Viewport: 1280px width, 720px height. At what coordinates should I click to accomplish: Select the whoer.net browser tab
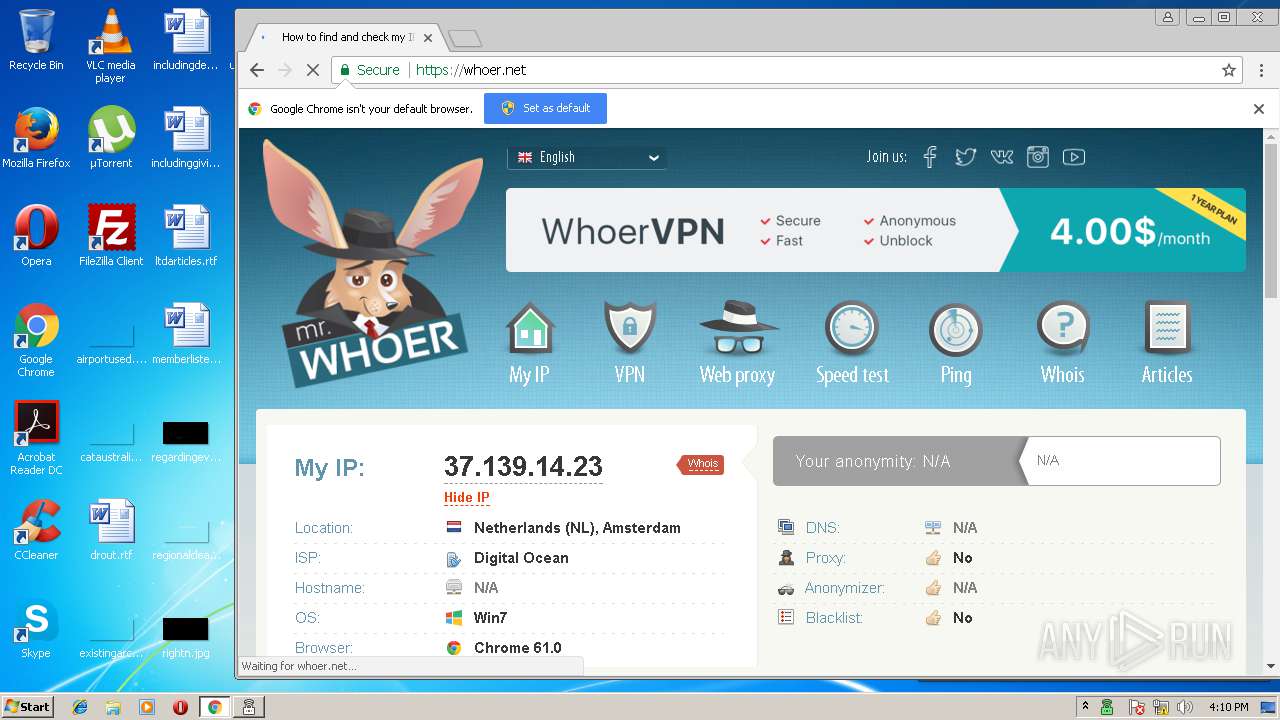(x=345, y=37)
